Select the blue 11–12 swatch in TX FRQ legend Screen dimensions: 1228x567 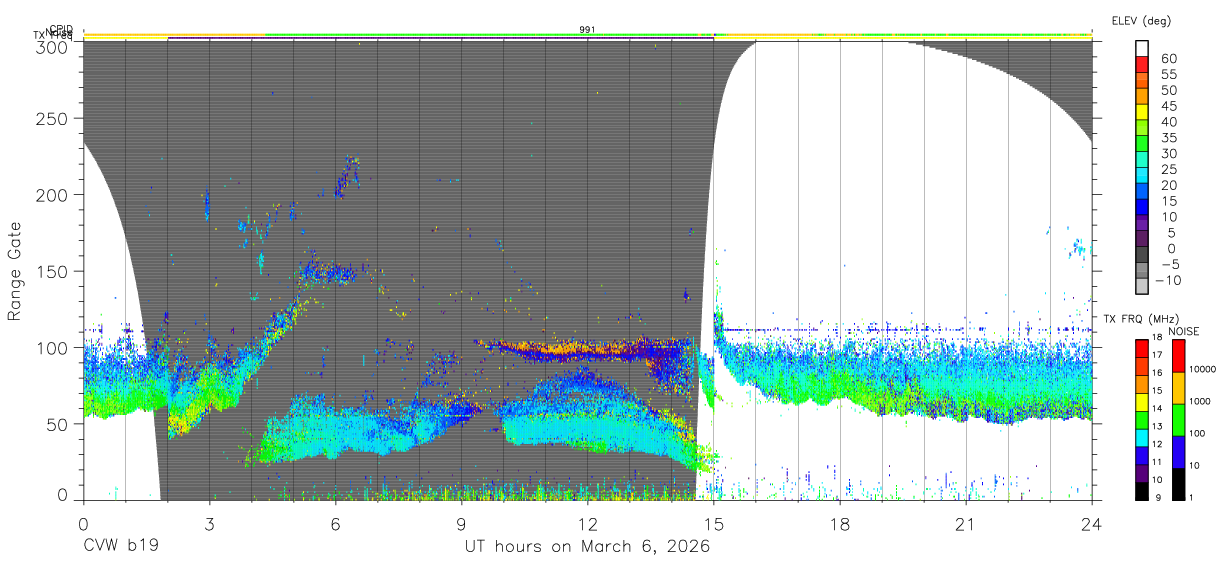pyautogui.click(x=1142, y=455)
